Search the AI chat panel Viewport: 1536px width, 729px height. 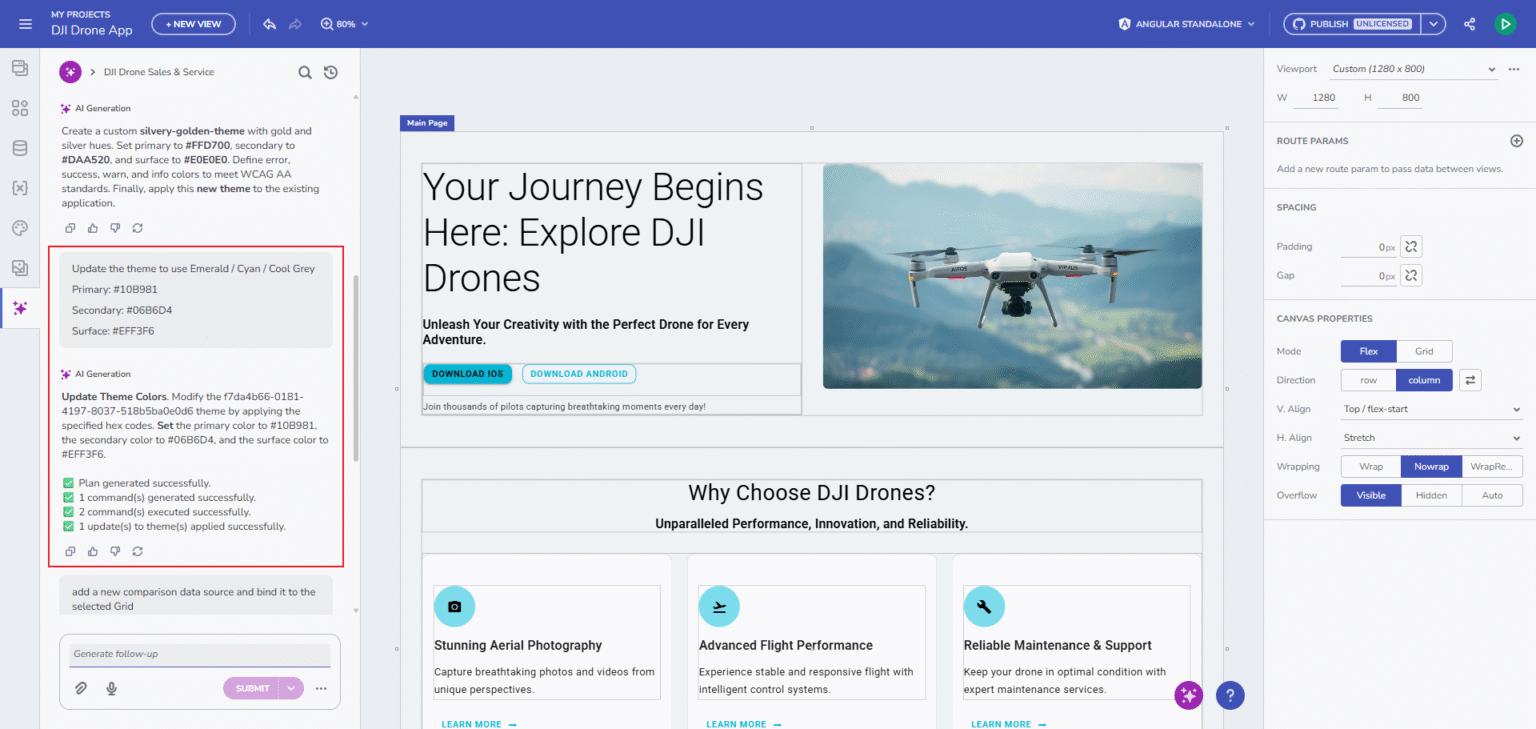click(x=305, y=72)
